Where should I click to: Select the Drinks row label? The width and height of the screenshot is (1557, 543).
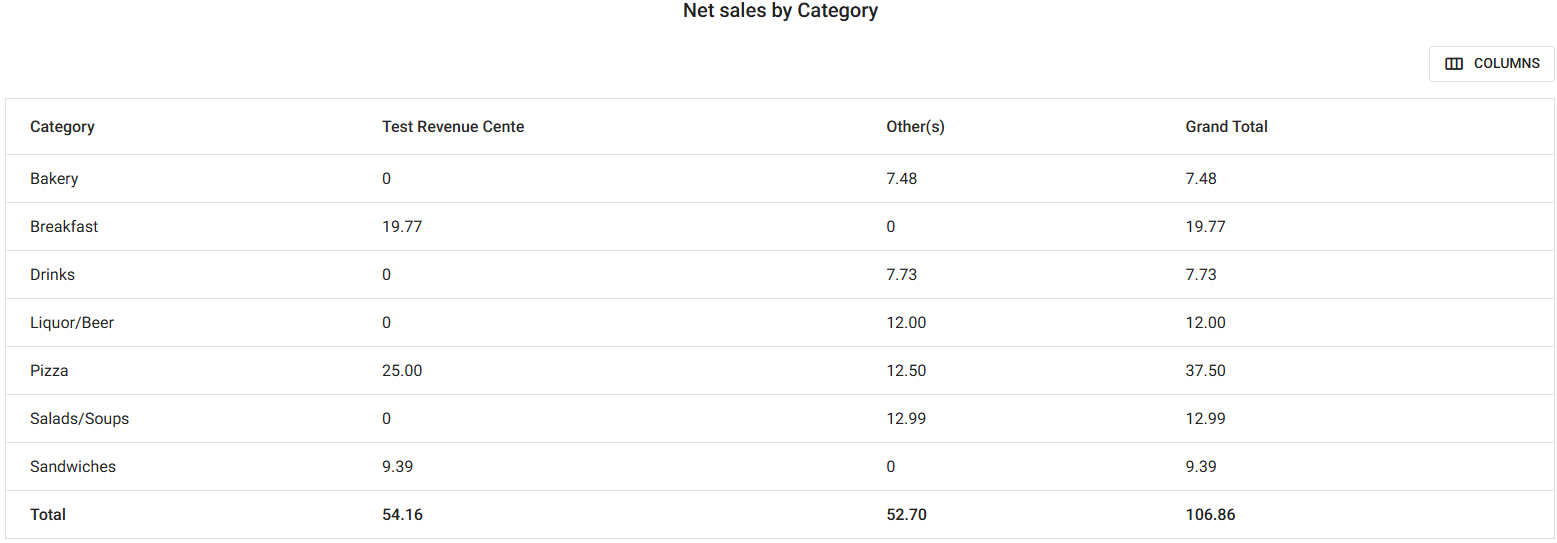tap(52, 275)
